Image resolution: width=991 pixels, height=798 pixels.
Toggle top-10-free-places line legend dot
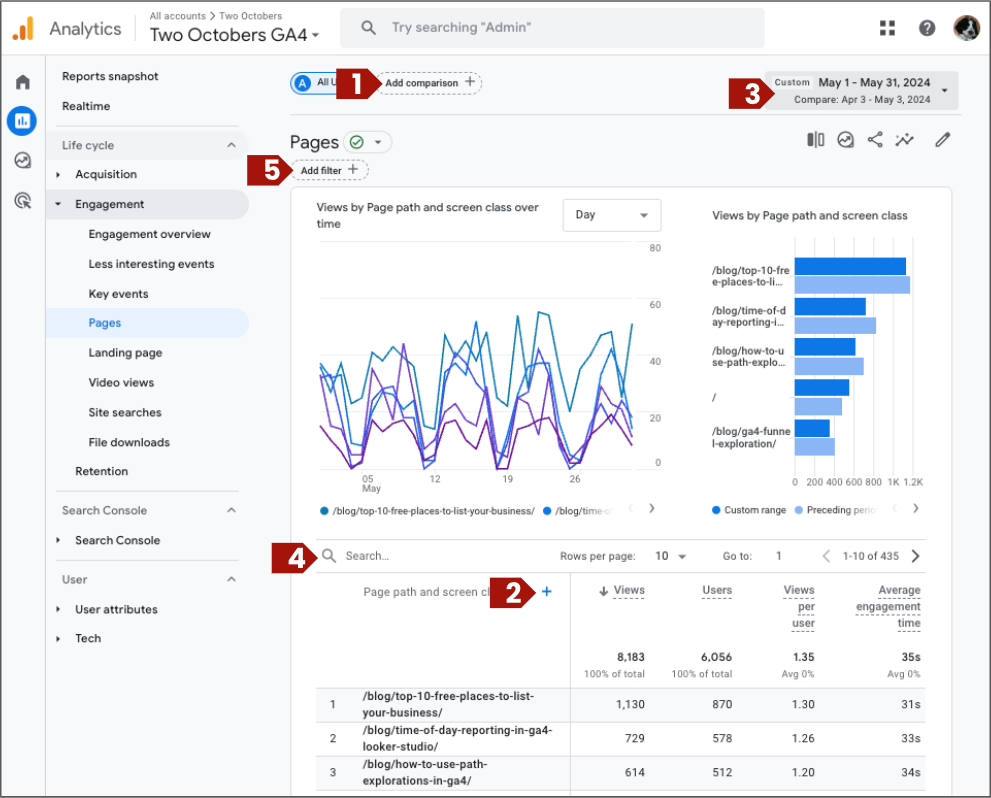point(324,511)
